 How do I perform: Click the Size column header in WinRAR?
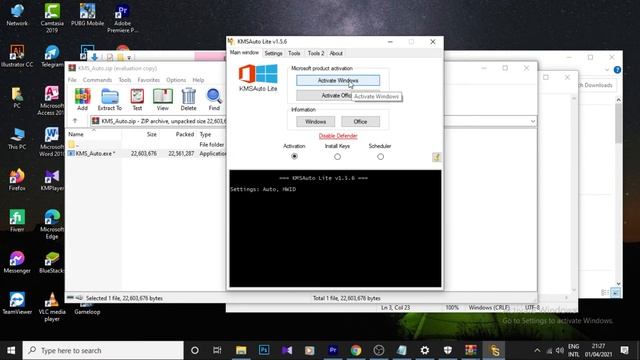pyautogui.click(x=140, y=134)
